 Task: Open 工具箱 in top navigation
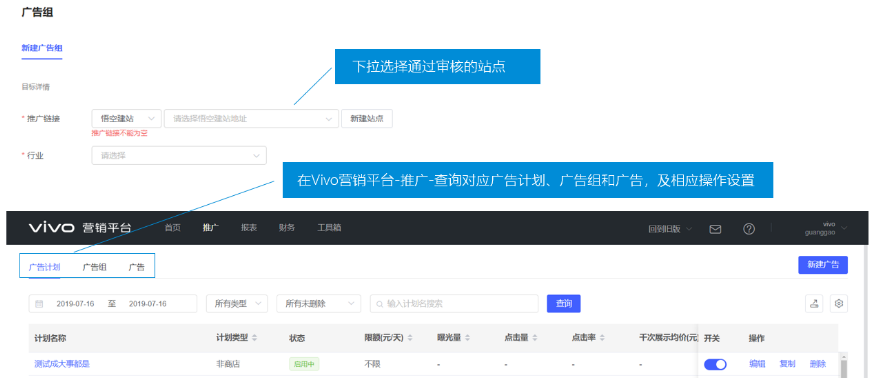[329, 228]
